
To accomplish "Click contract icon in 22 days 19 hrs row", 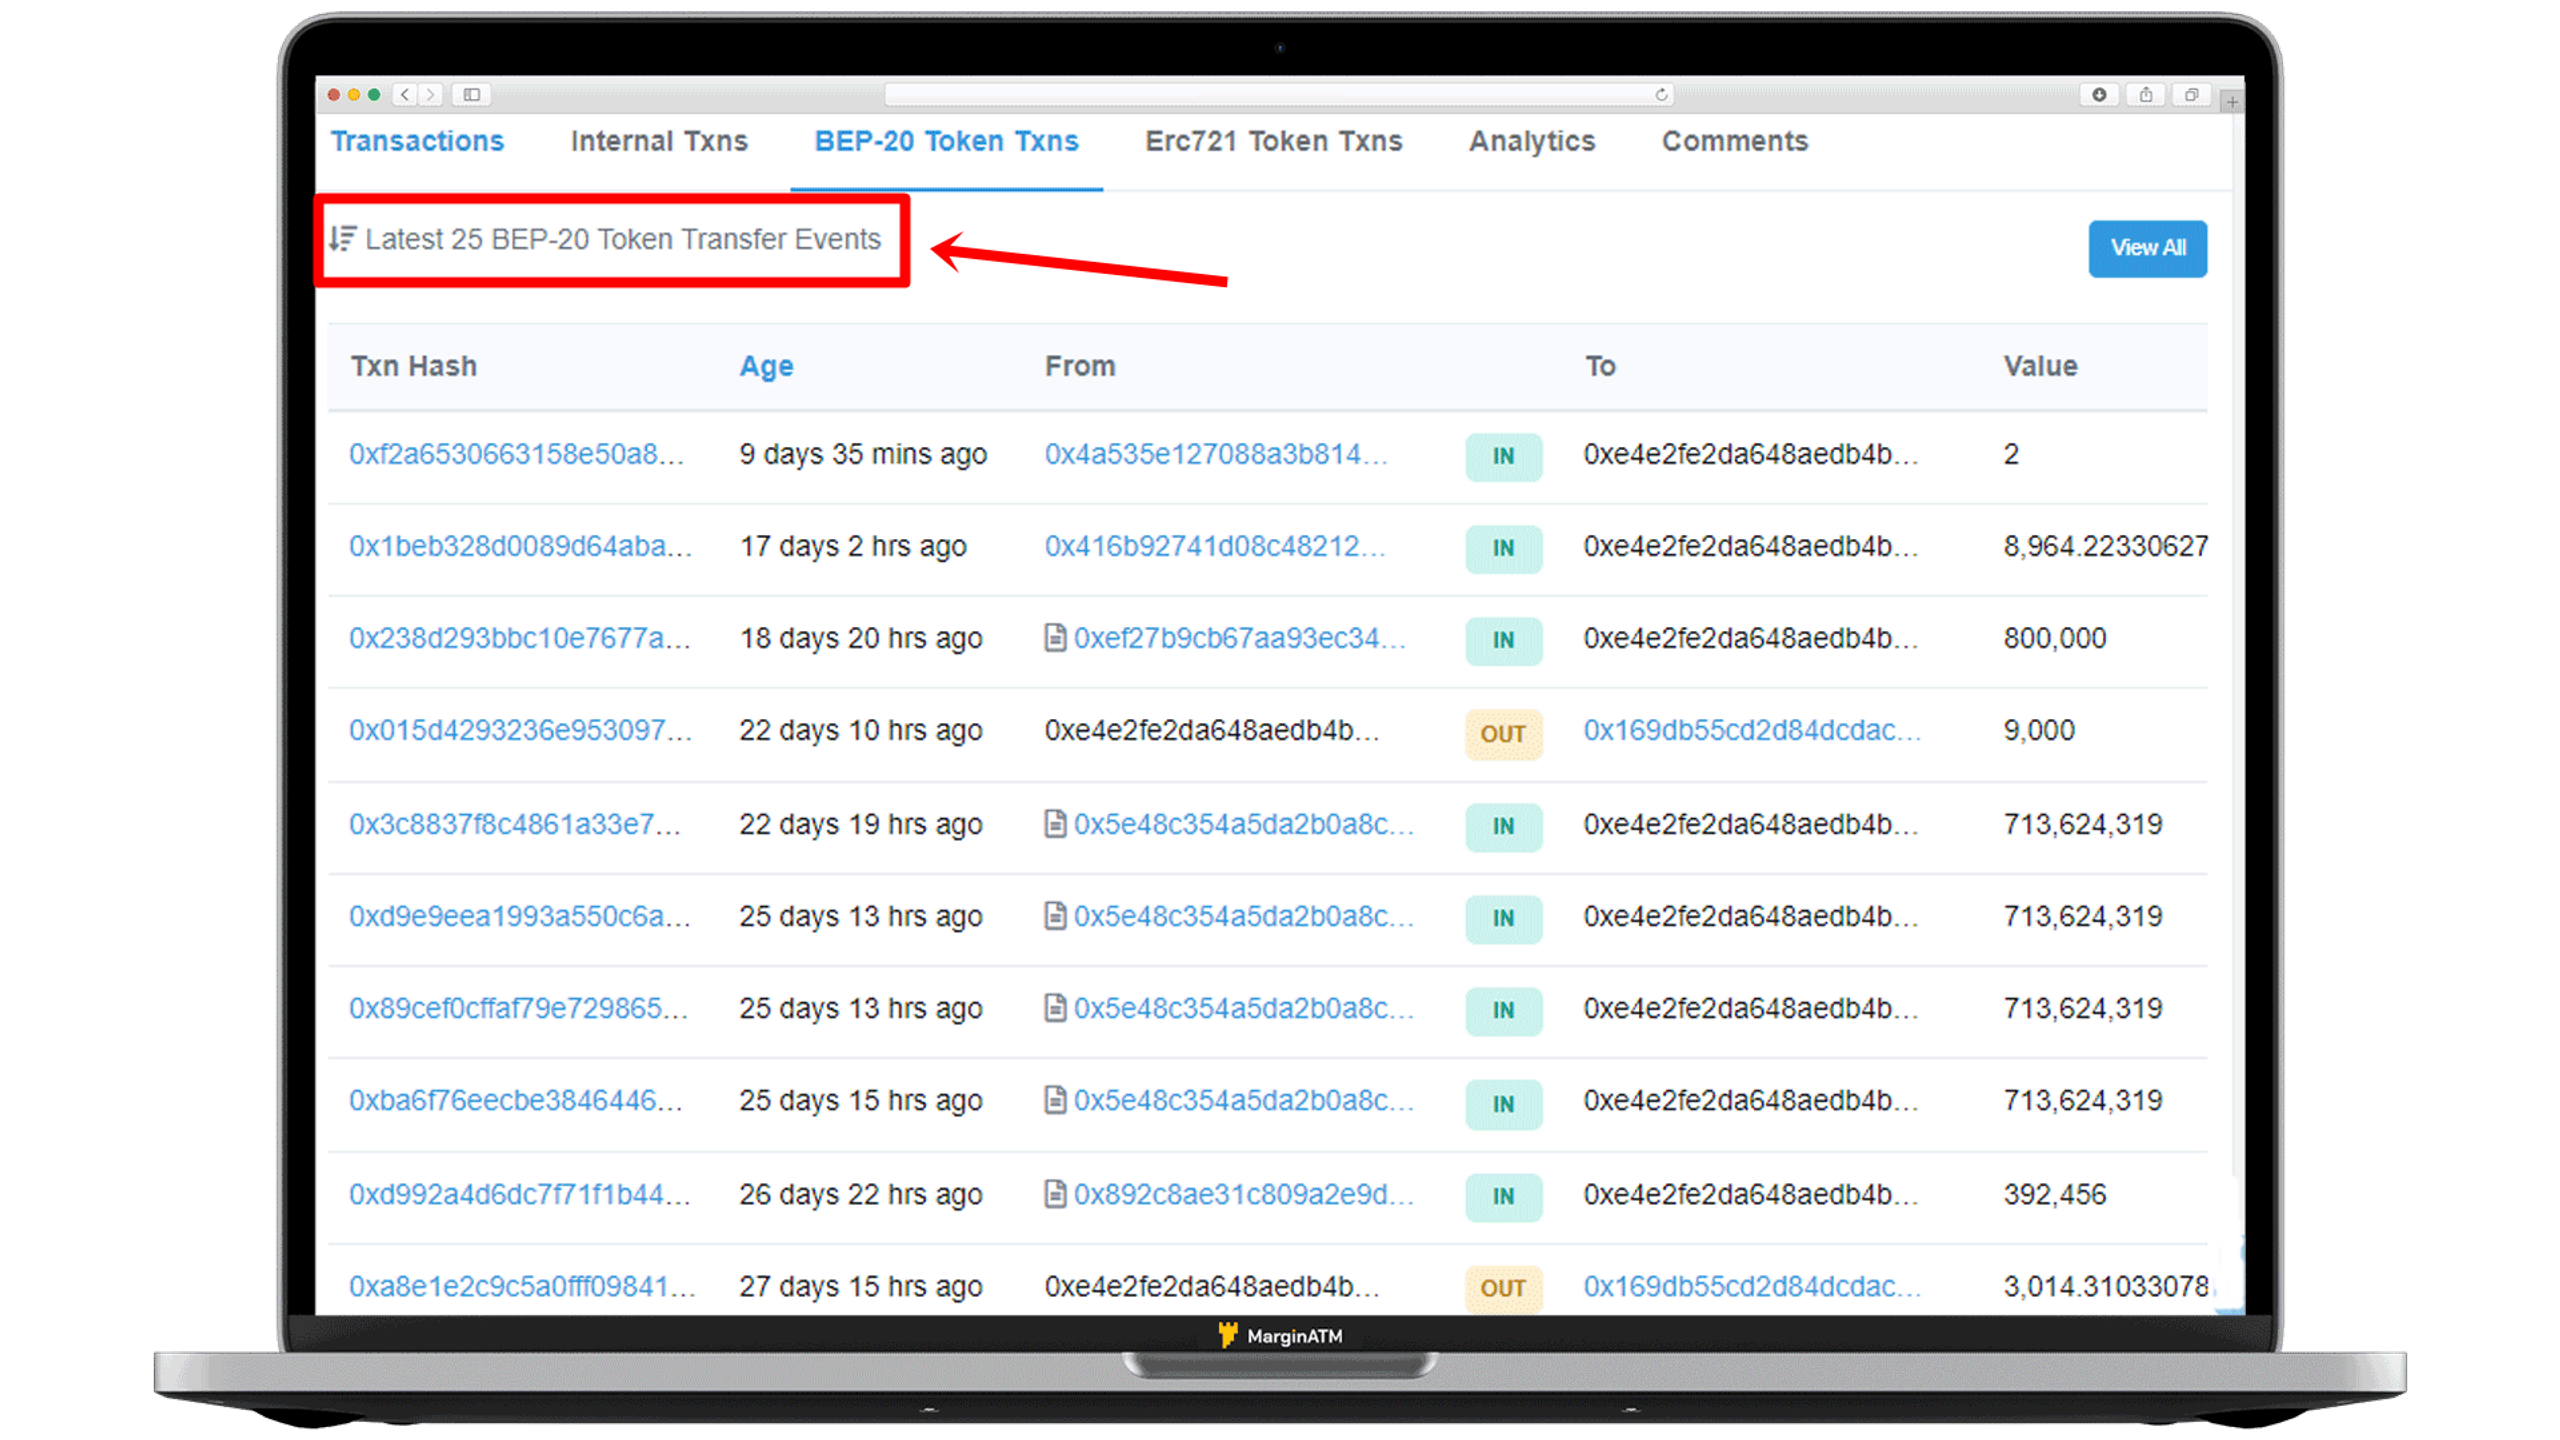I will [x=1054, y=823].
